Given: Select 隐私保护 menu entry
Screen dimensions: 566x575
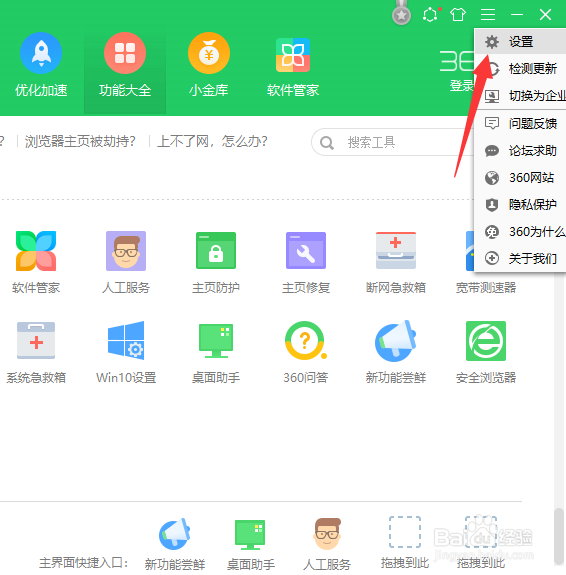Looking at the screenshot, I should pos(521,205).
